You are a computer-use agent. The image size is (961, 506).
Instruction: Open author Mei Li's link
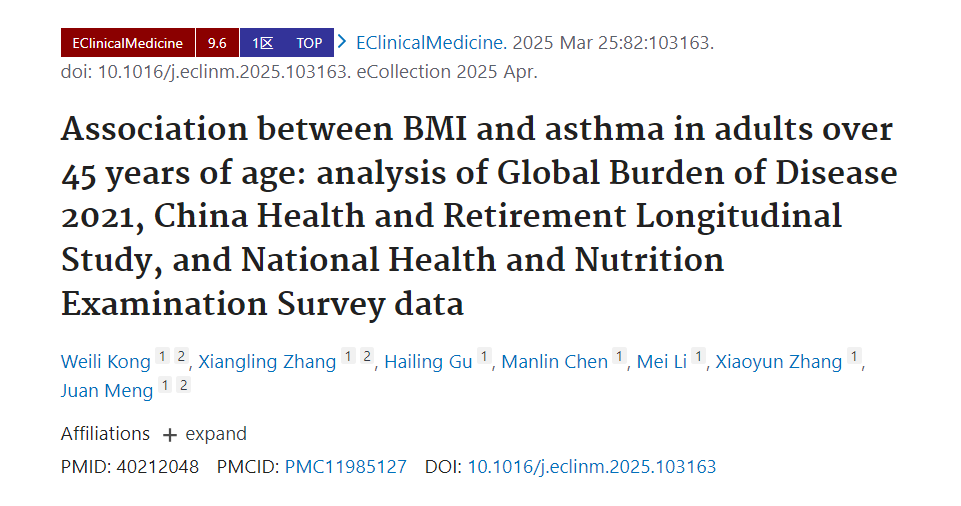click(x=662, y=361)
